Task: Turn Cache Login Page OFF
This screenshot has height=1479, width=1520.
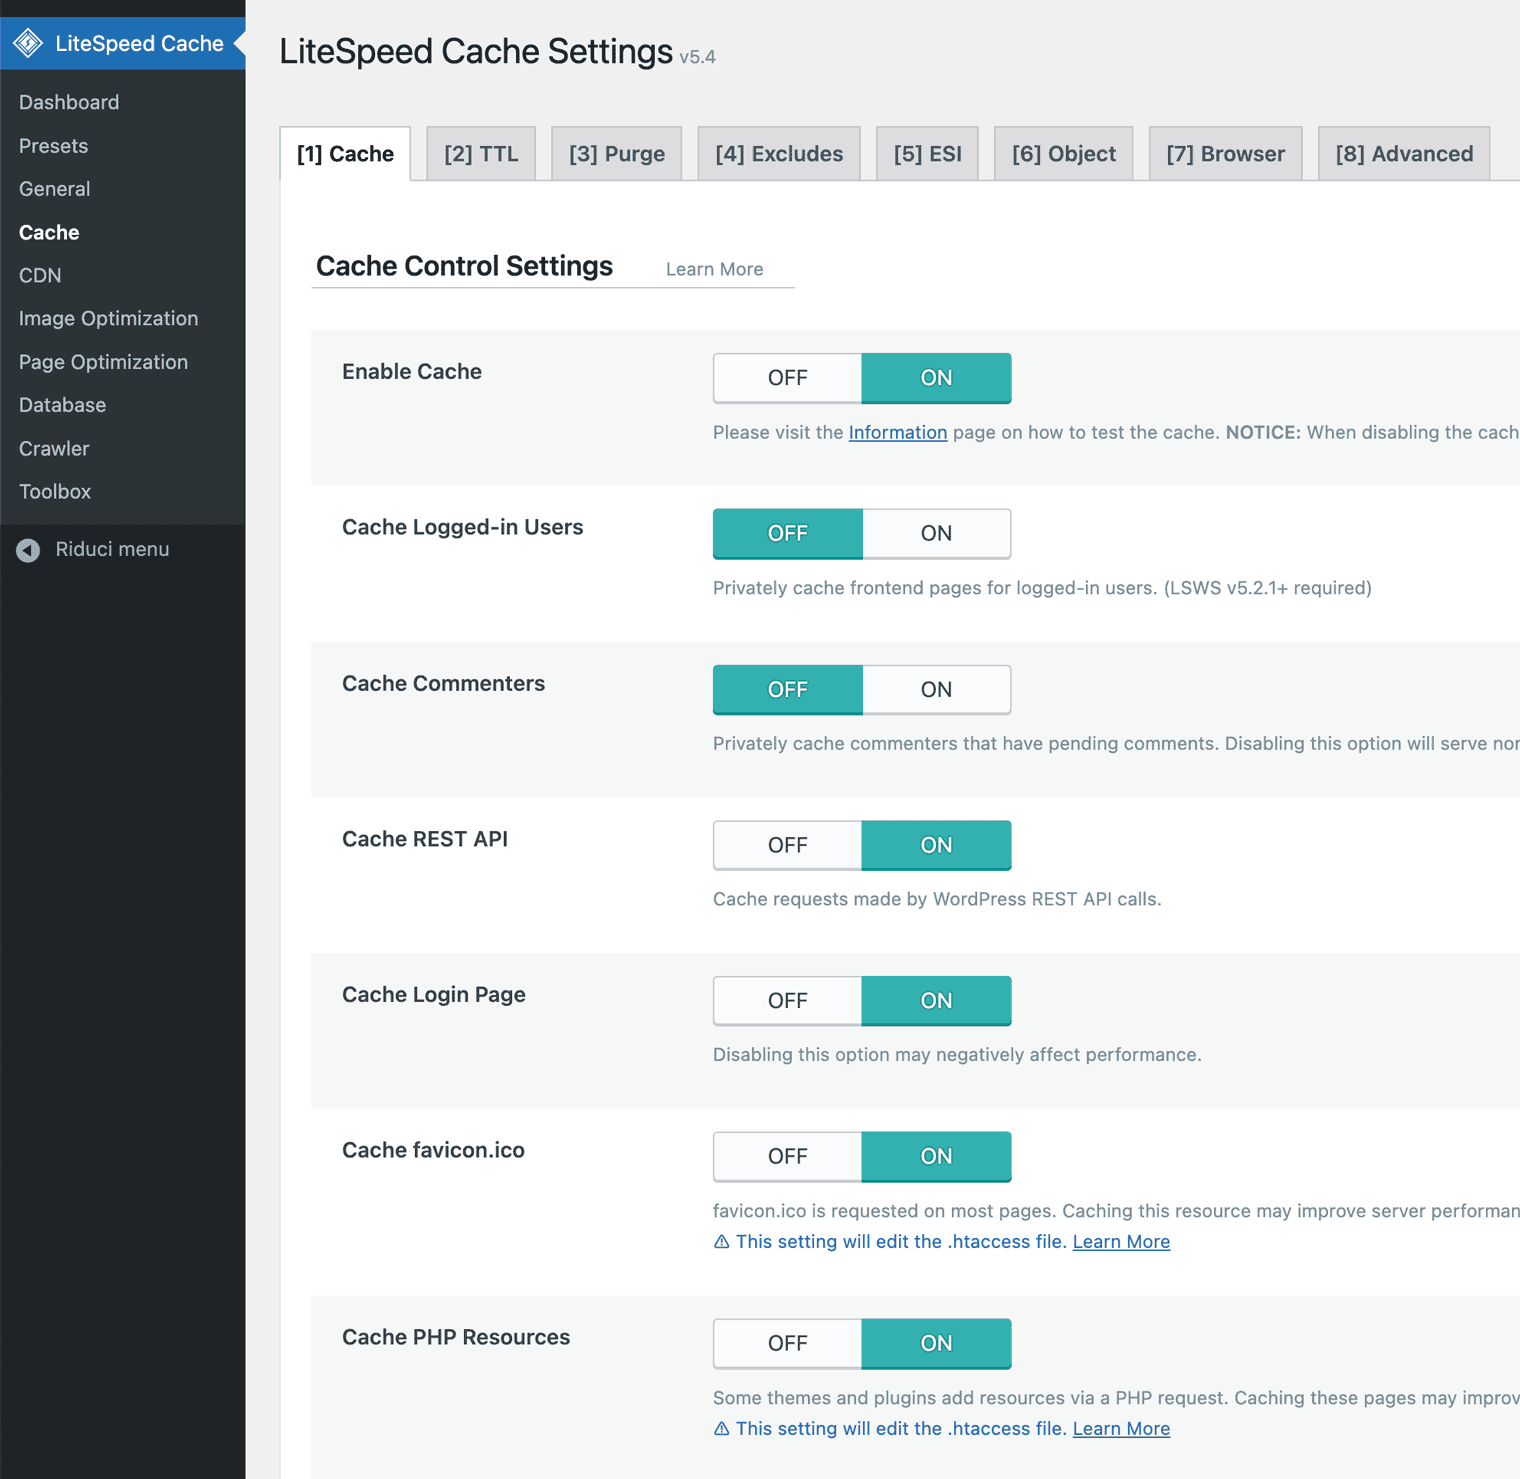Action: coord(787,1001)
